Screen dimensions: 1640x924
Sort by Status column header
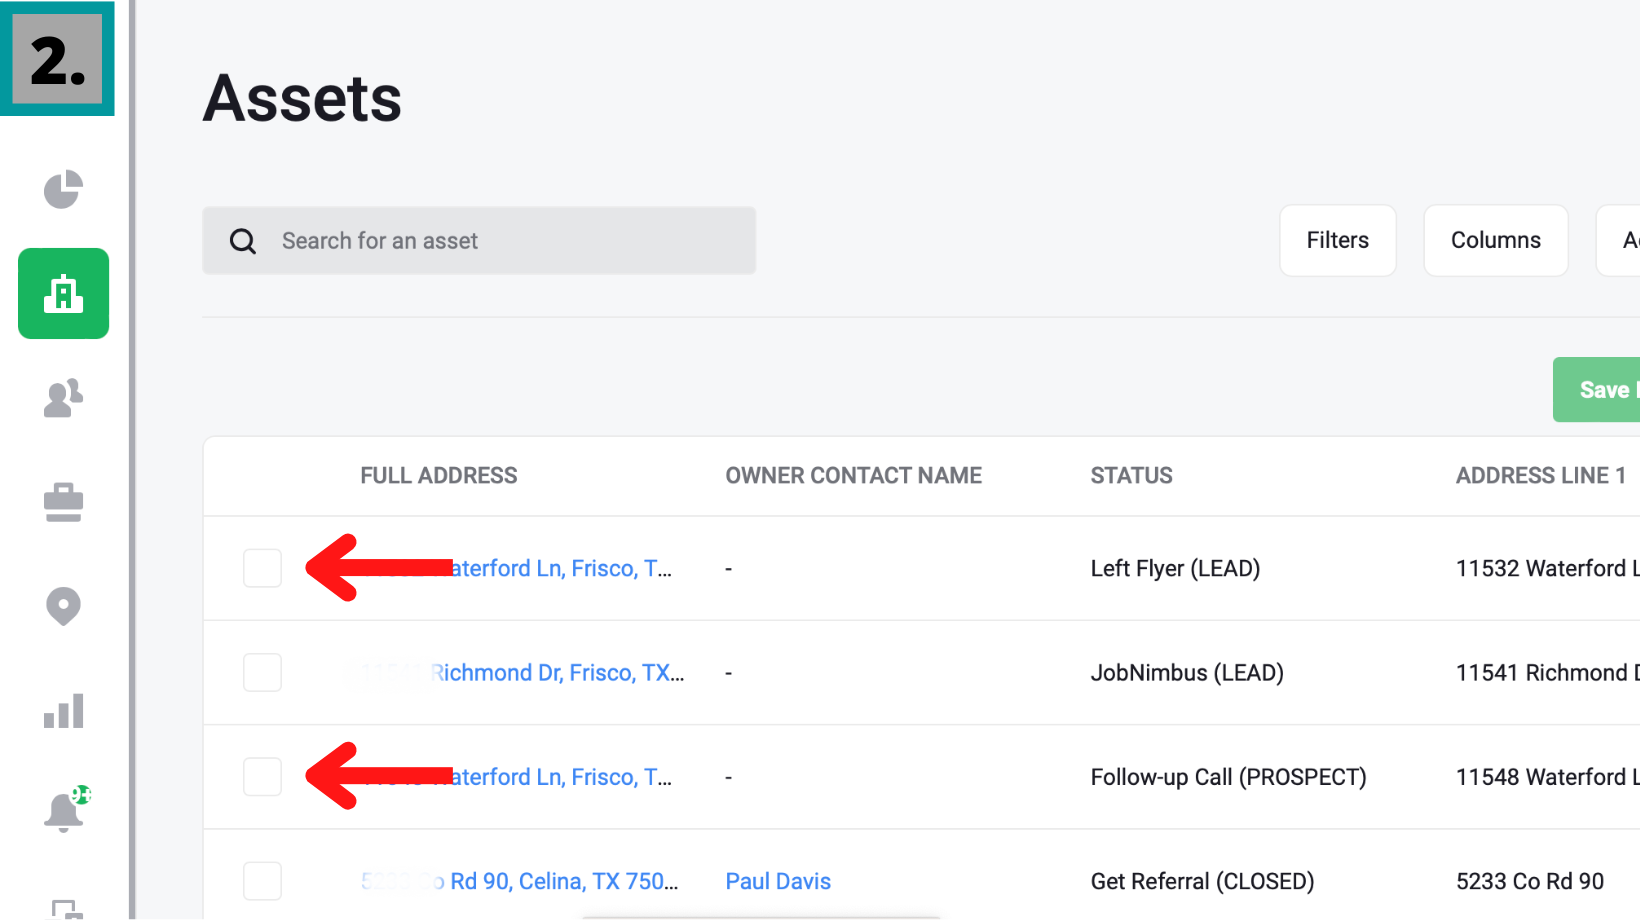click(x=1131, y=476)
